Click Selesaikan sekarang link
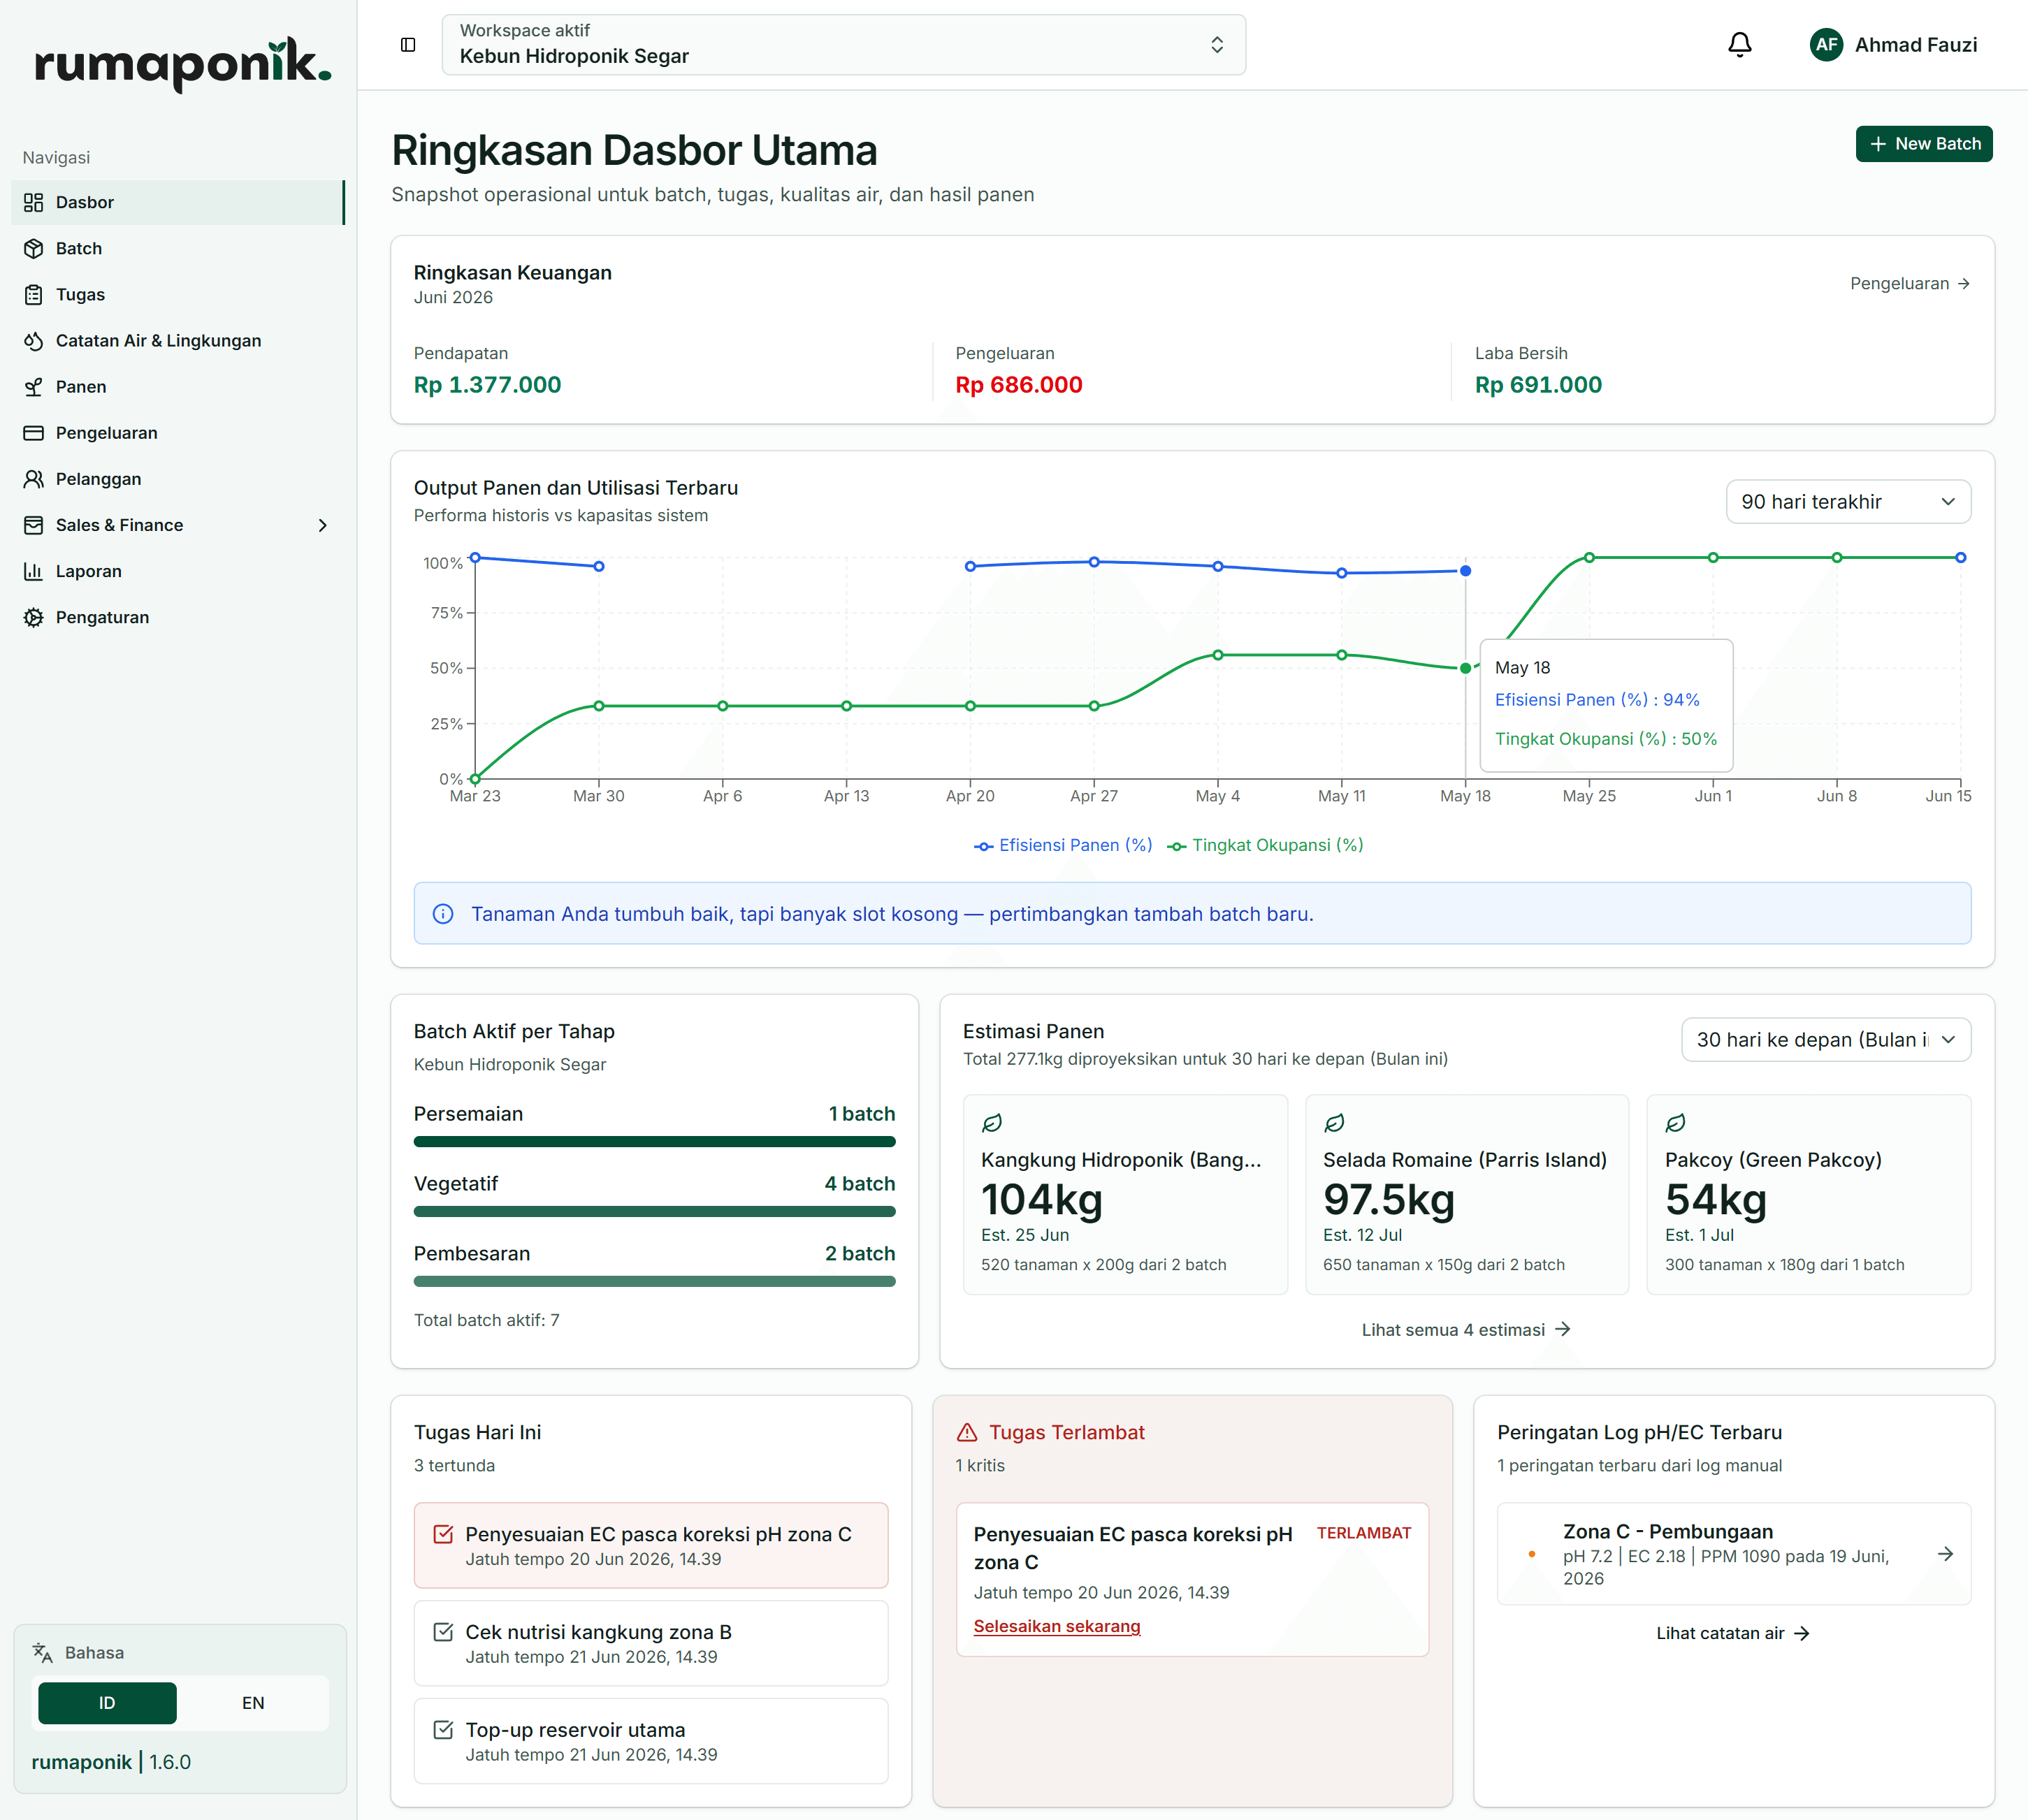Viewport: 2028px width, 1820px height. [1056, 1627]
